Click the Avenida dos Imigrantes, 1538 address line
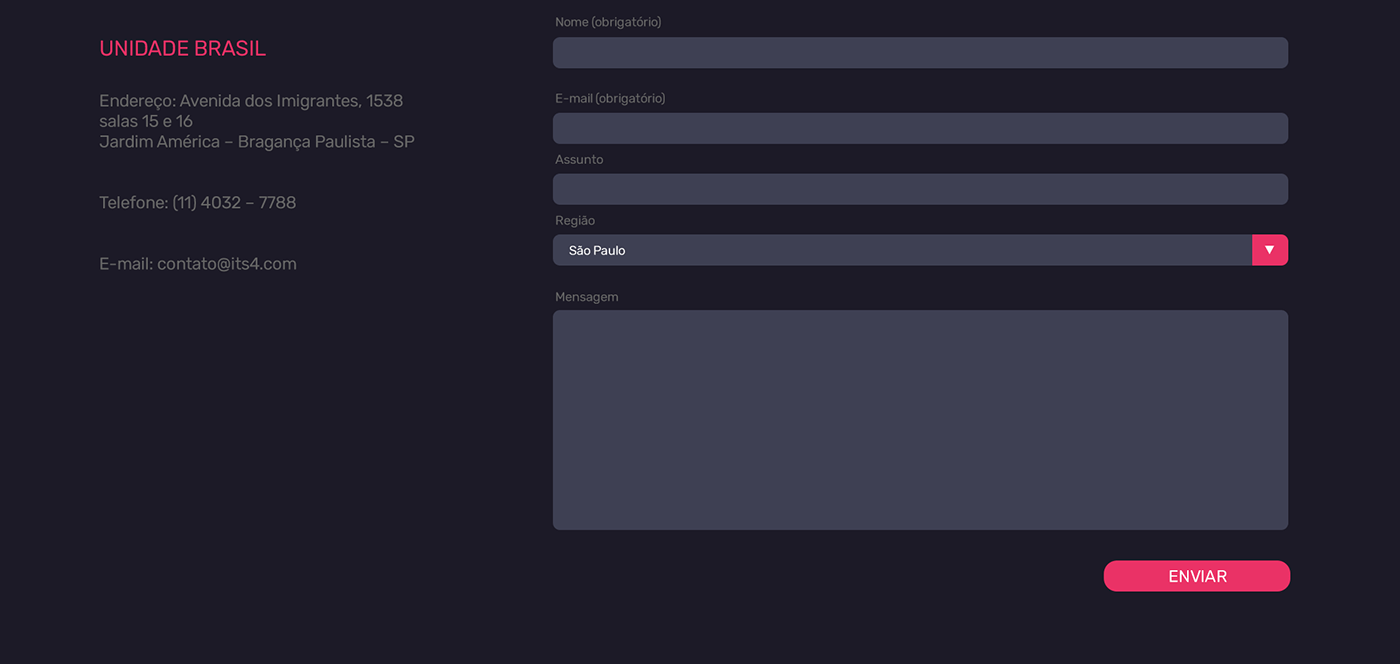Screen dimensions: 1400x664 click(x=291, y=101)
